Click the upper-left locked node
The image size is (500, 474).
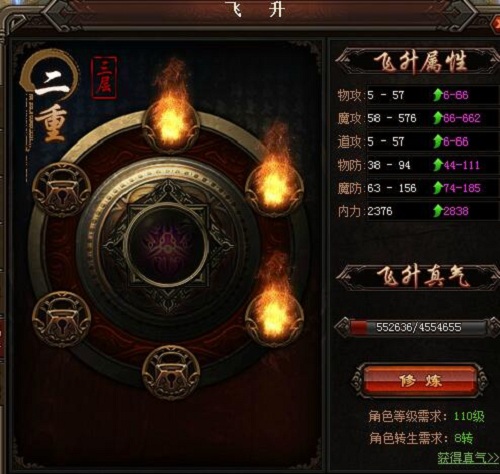click(61, 189)
